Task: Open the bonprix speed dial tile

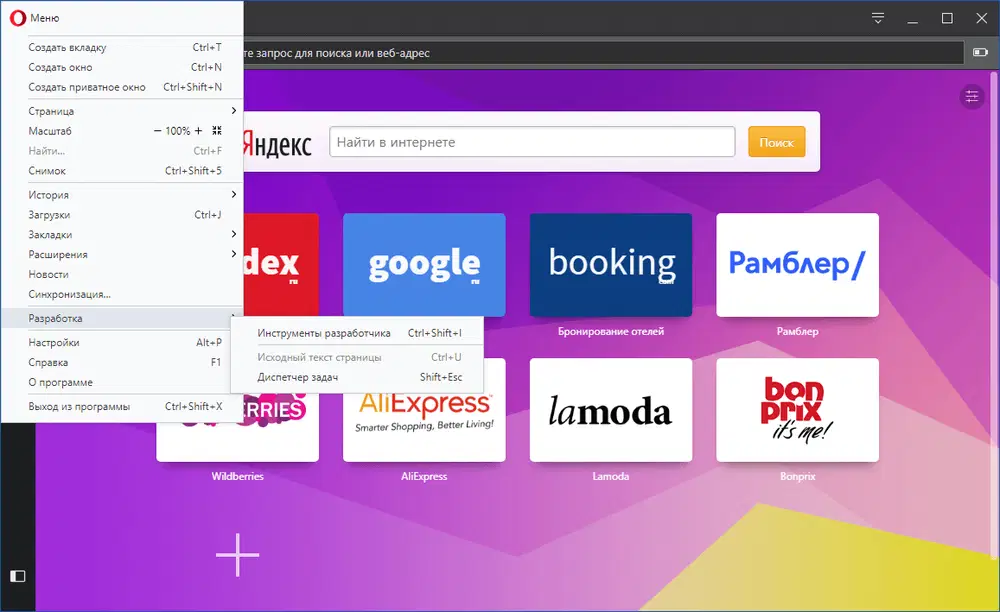Action: click(x=797, y=409)
